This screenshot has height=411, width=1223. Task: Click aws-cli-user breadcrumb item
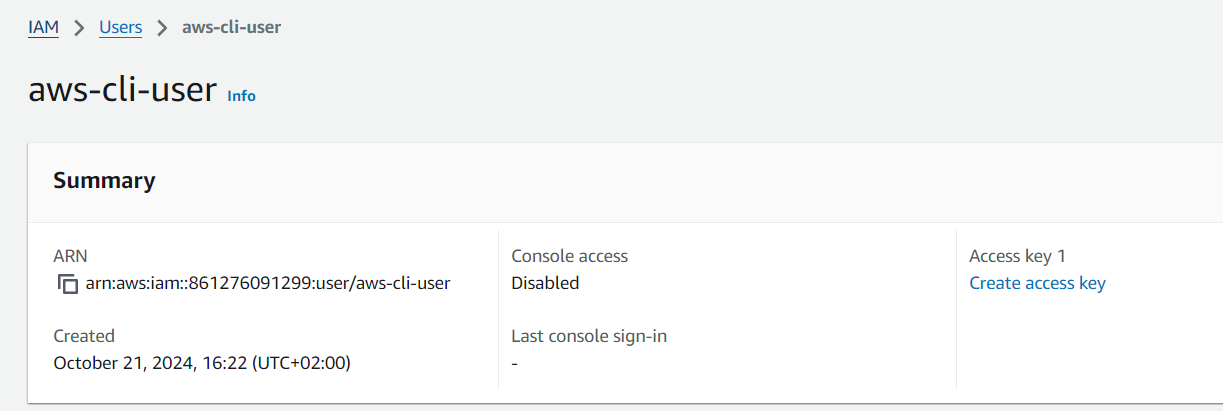(x=231, y=27)
